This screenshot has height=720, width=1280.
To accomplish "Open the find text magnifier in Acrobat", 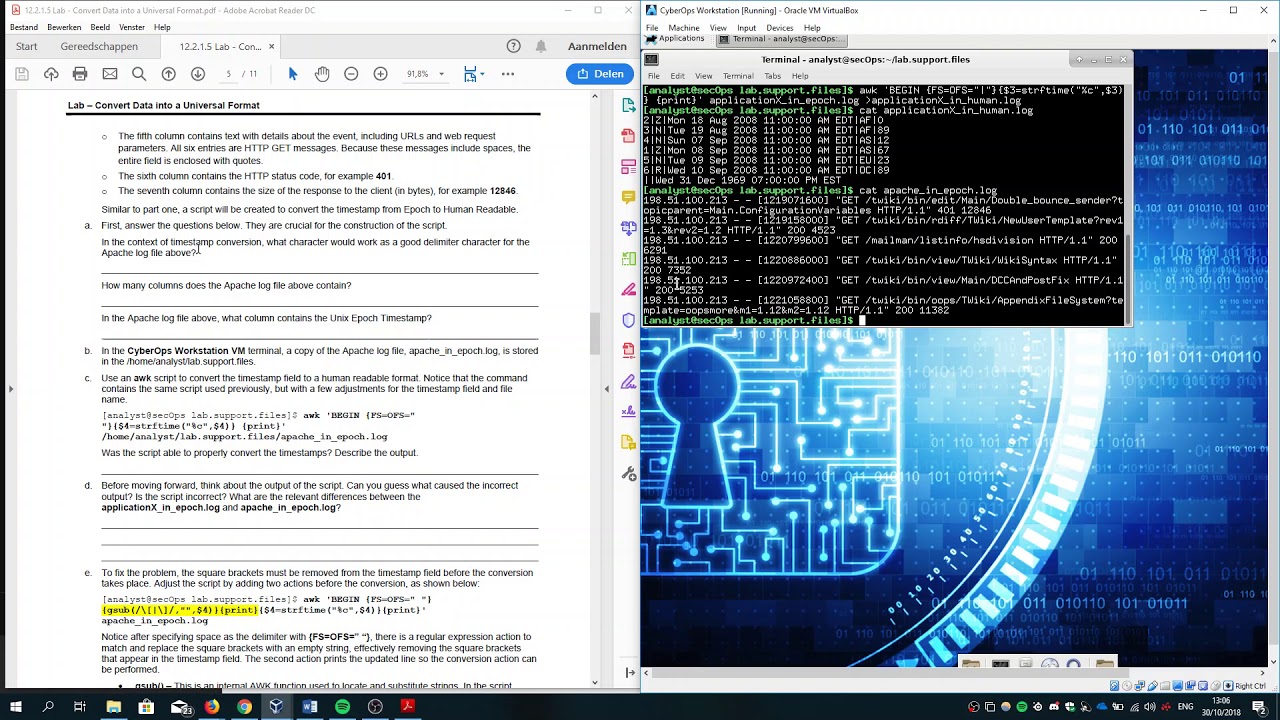I will point(139,74).
